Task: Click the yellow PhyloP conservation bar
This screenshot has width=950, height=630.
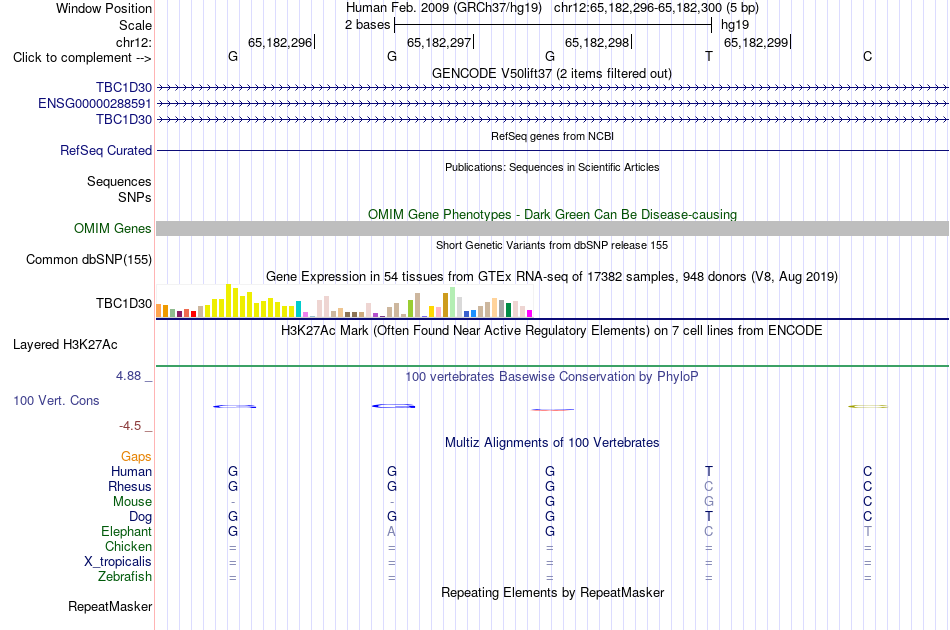Action: [868, 406]
